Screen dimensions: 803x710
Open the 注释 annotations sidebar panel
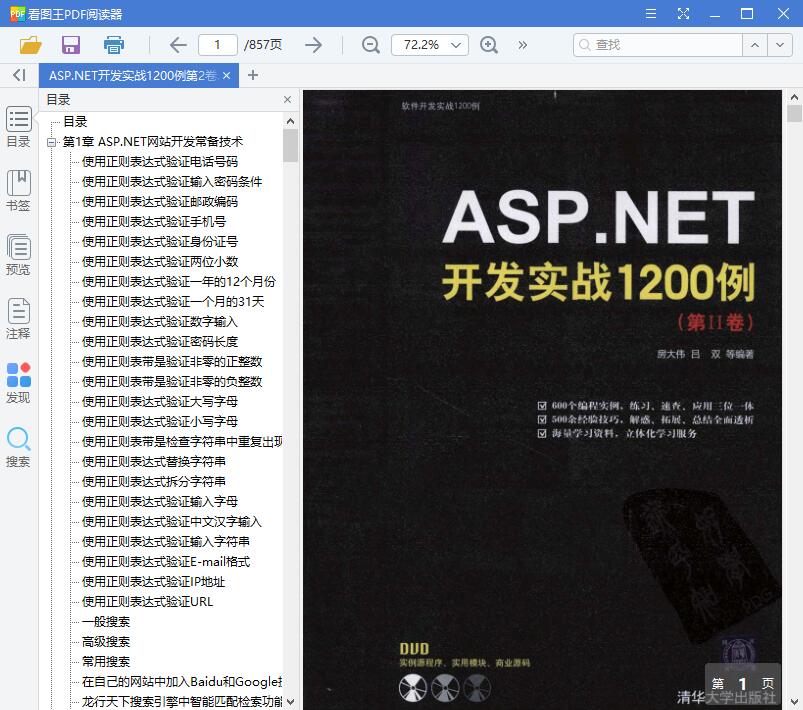[18, 319]
